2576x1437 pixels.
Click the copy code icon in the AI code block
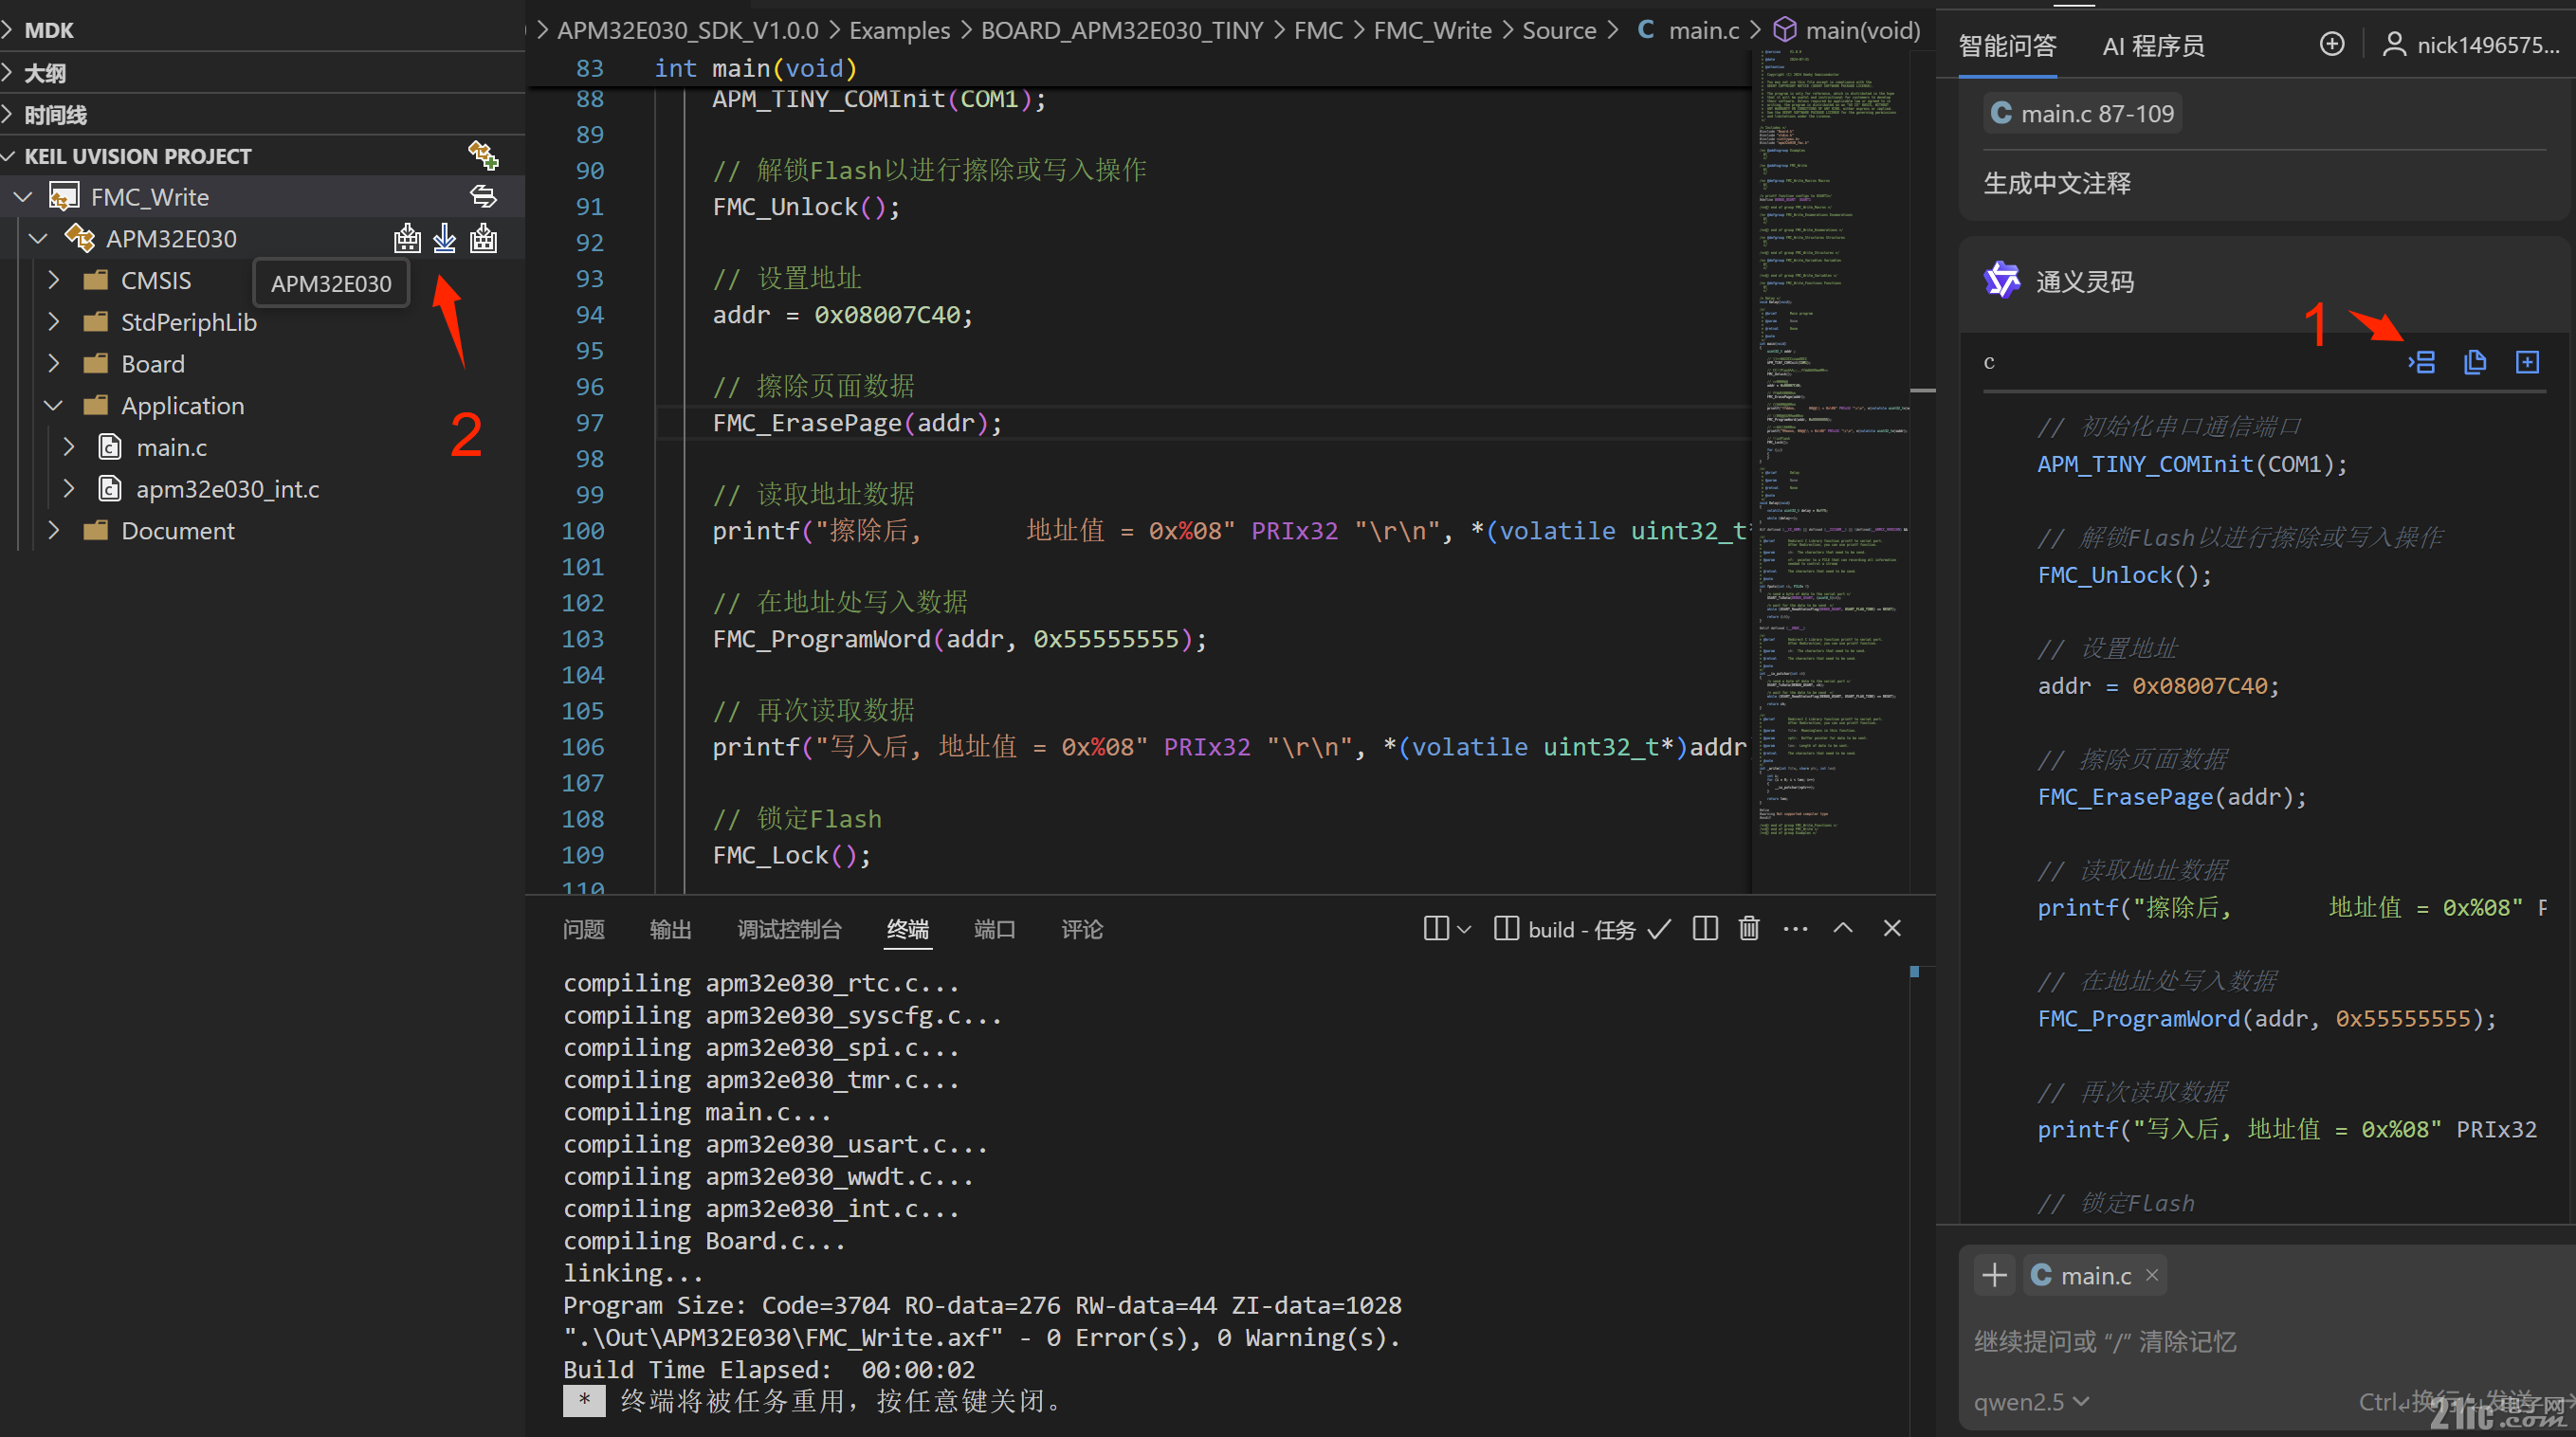tap(2475, 361)
